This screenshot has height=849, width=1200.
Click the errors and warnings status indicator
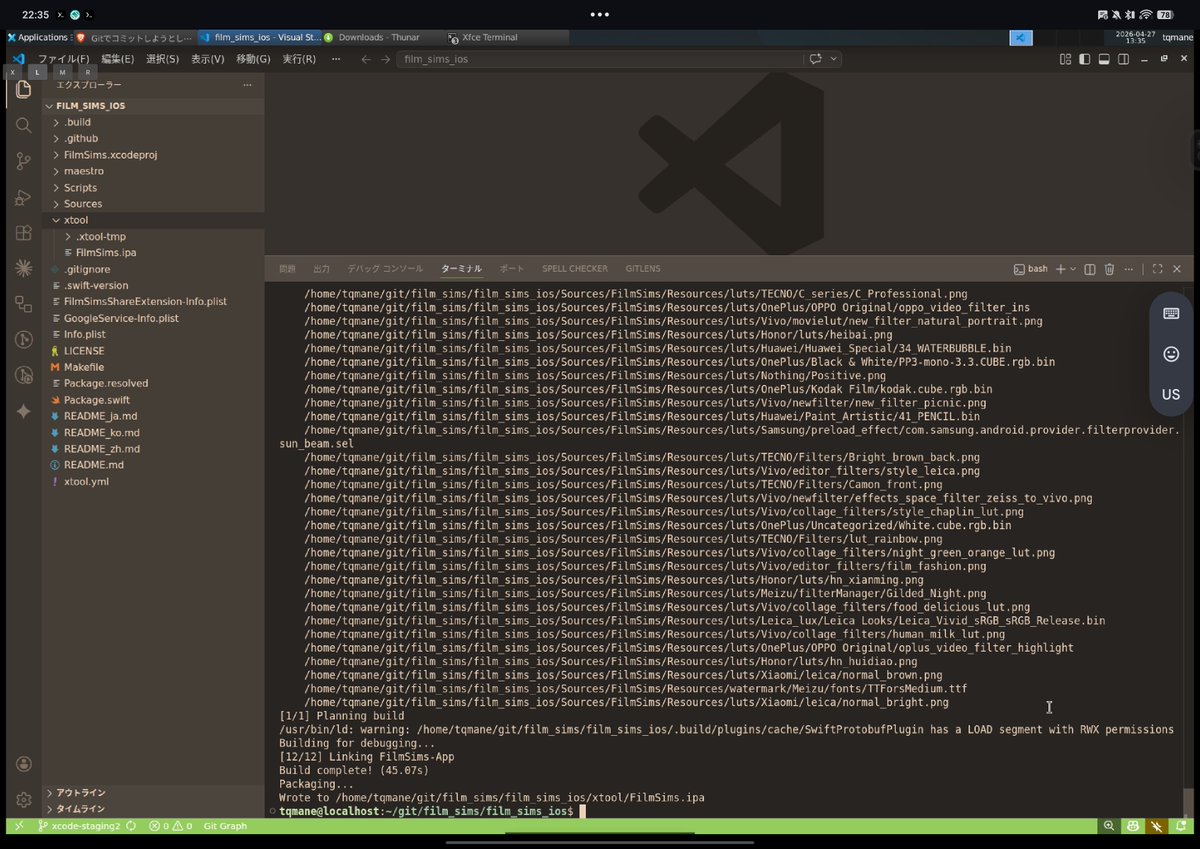coord(170,826)
